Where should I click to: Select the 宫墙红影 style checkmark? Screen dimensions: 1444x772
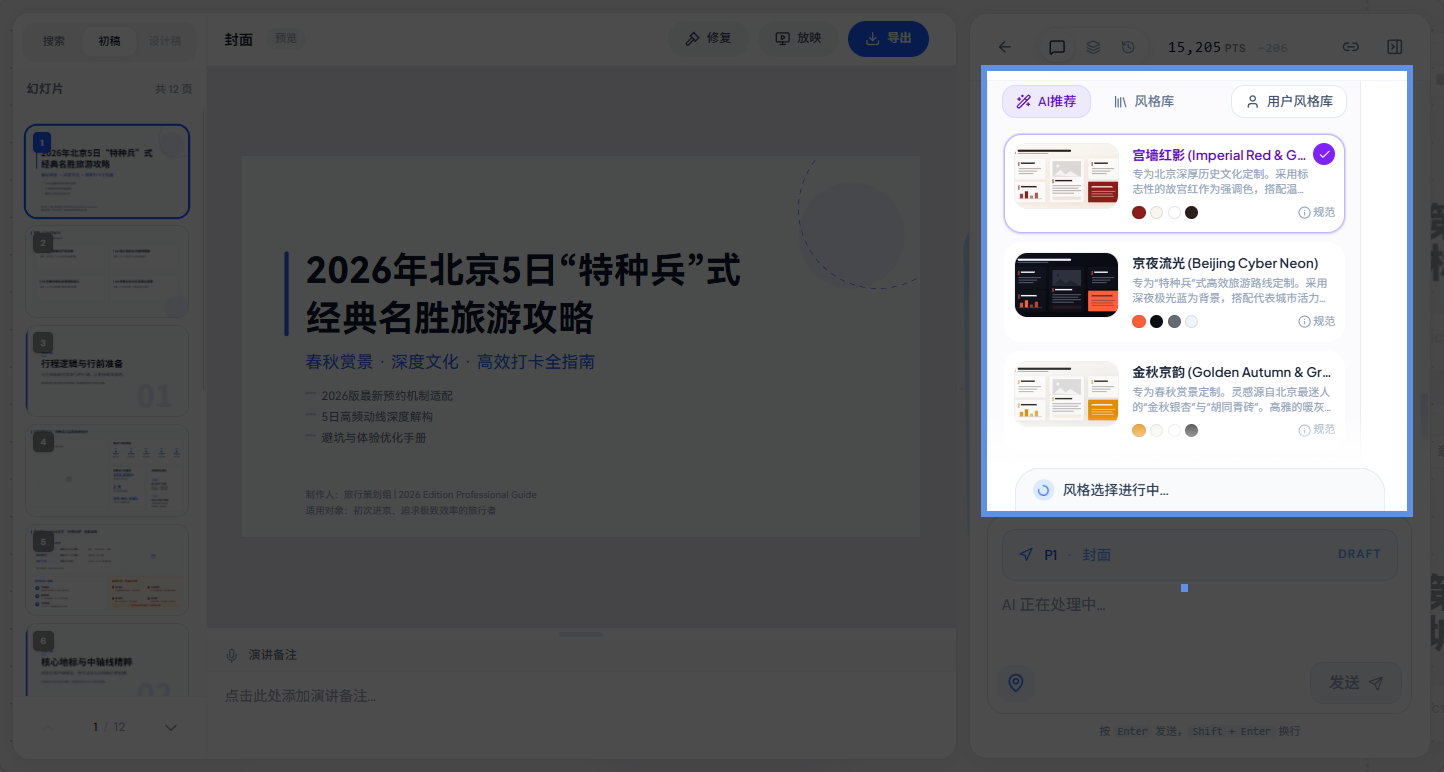(1324, 154)
